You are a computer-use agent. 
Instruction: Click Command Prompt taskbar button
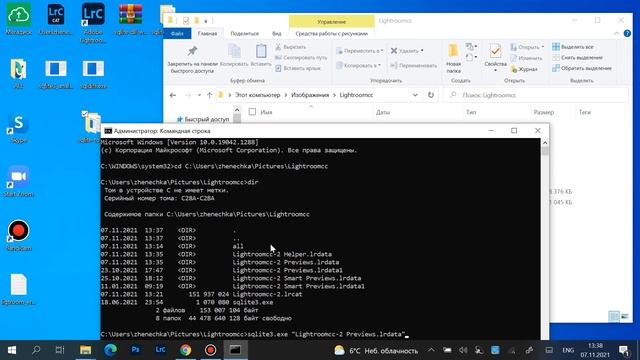pos(235,350)
